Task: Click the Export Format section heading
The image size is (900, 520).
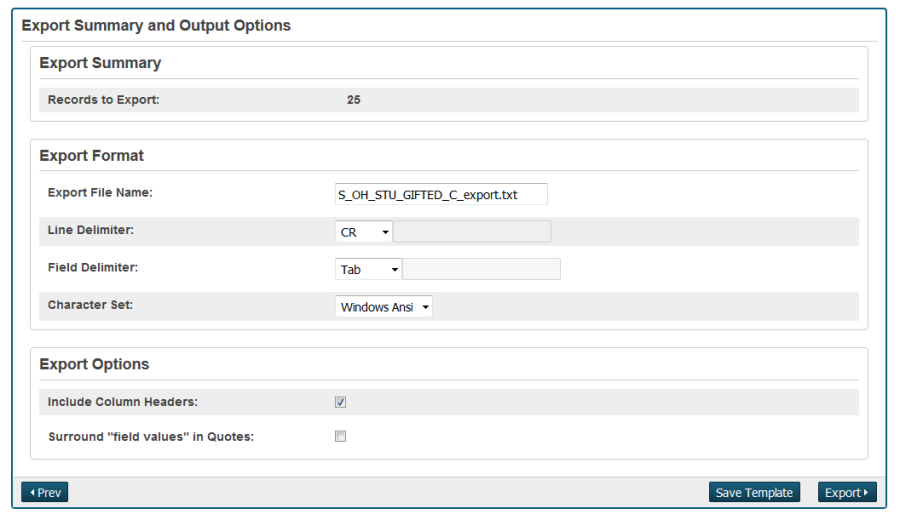Action: click(91, 156)
